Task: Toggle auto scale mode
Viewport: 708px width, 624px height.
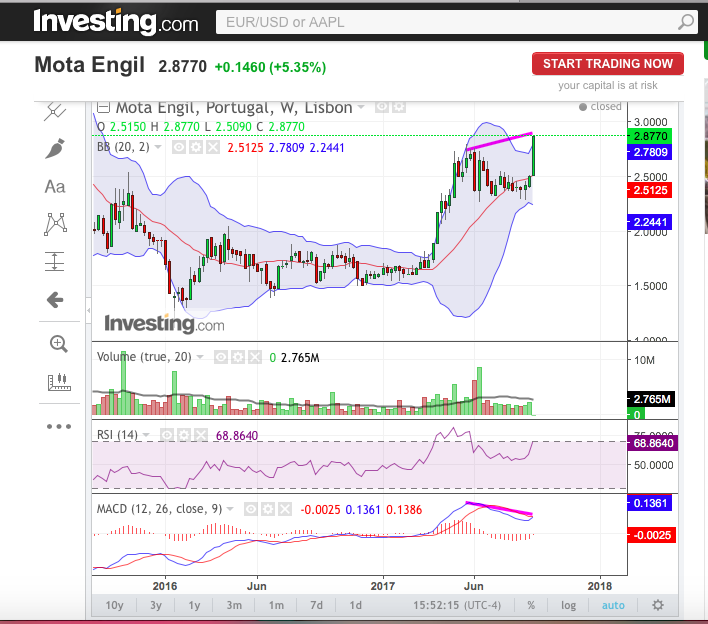Action: 613,605
